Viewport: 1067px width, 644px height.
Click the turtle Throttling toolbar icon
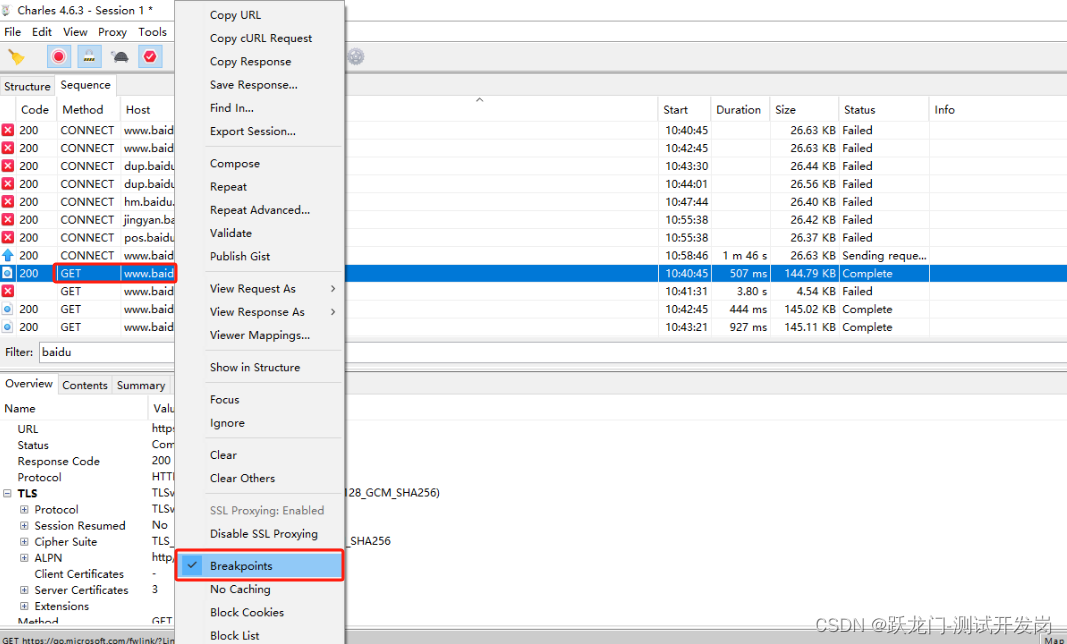(120, 57)
